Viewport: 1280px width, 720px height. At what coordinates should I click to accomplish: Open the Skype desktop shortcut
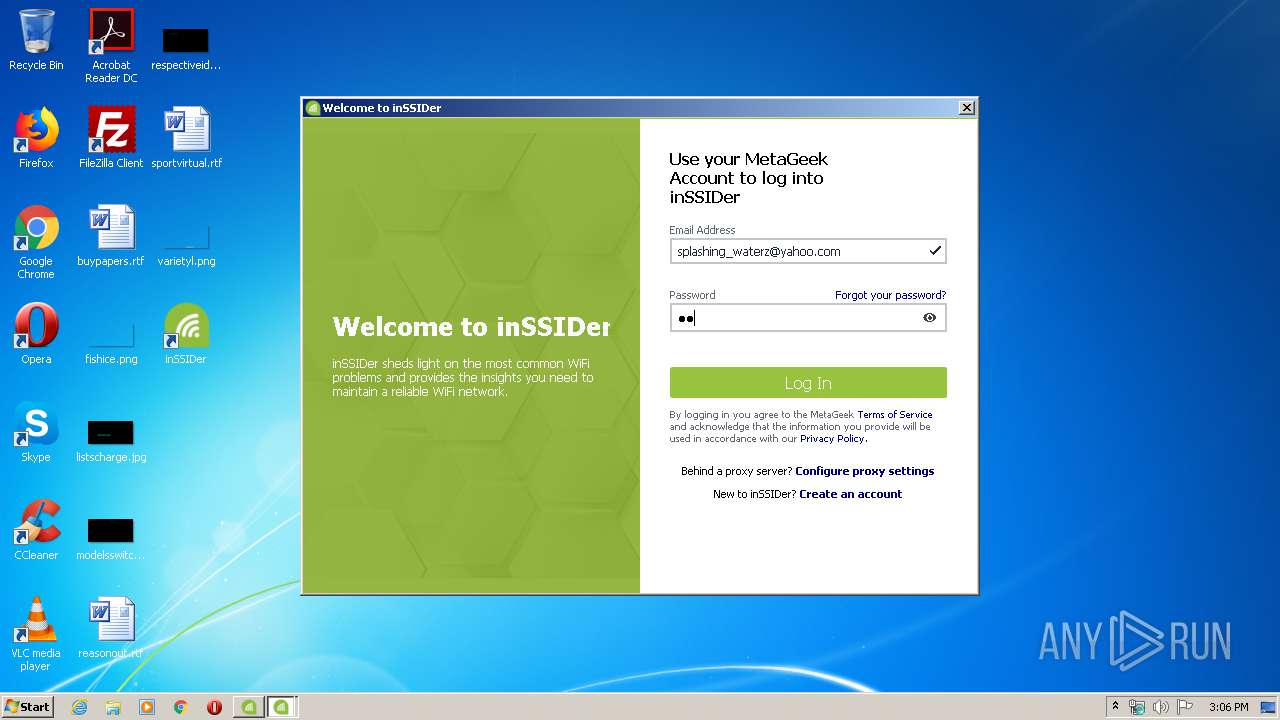(x=36, y=432)
